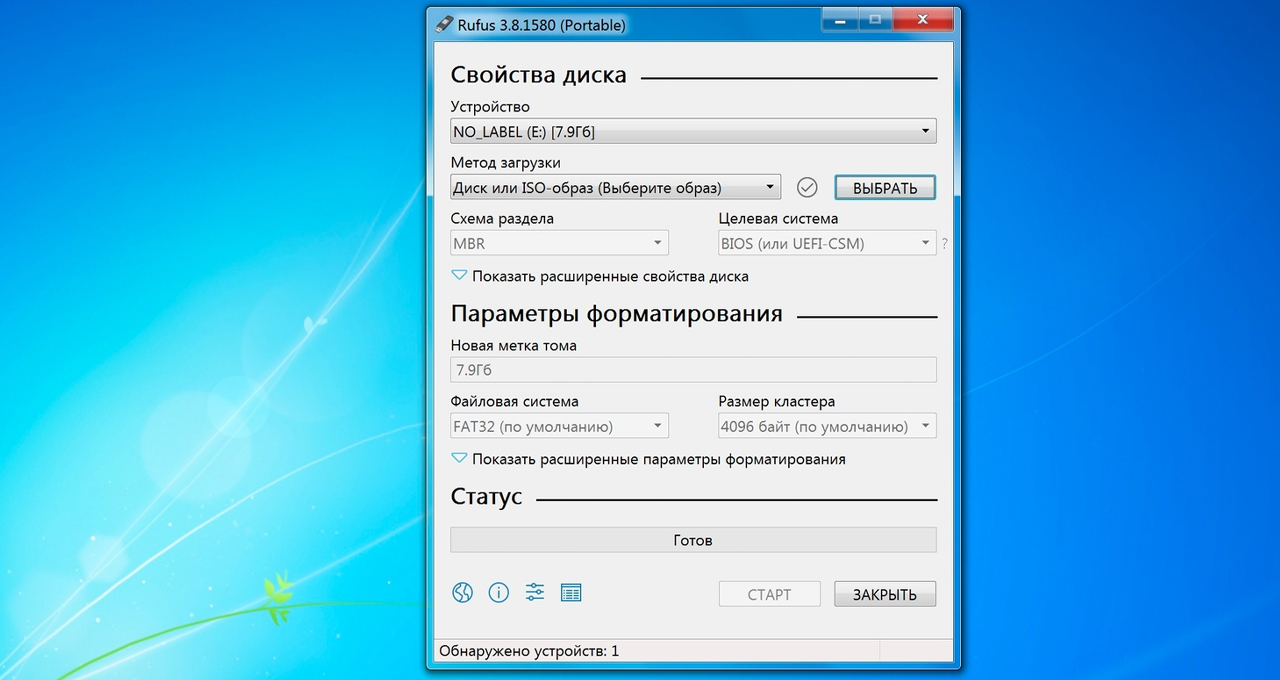Open language selection globe icon
This screenshot has height=680, width=1280.
(462, 593)
